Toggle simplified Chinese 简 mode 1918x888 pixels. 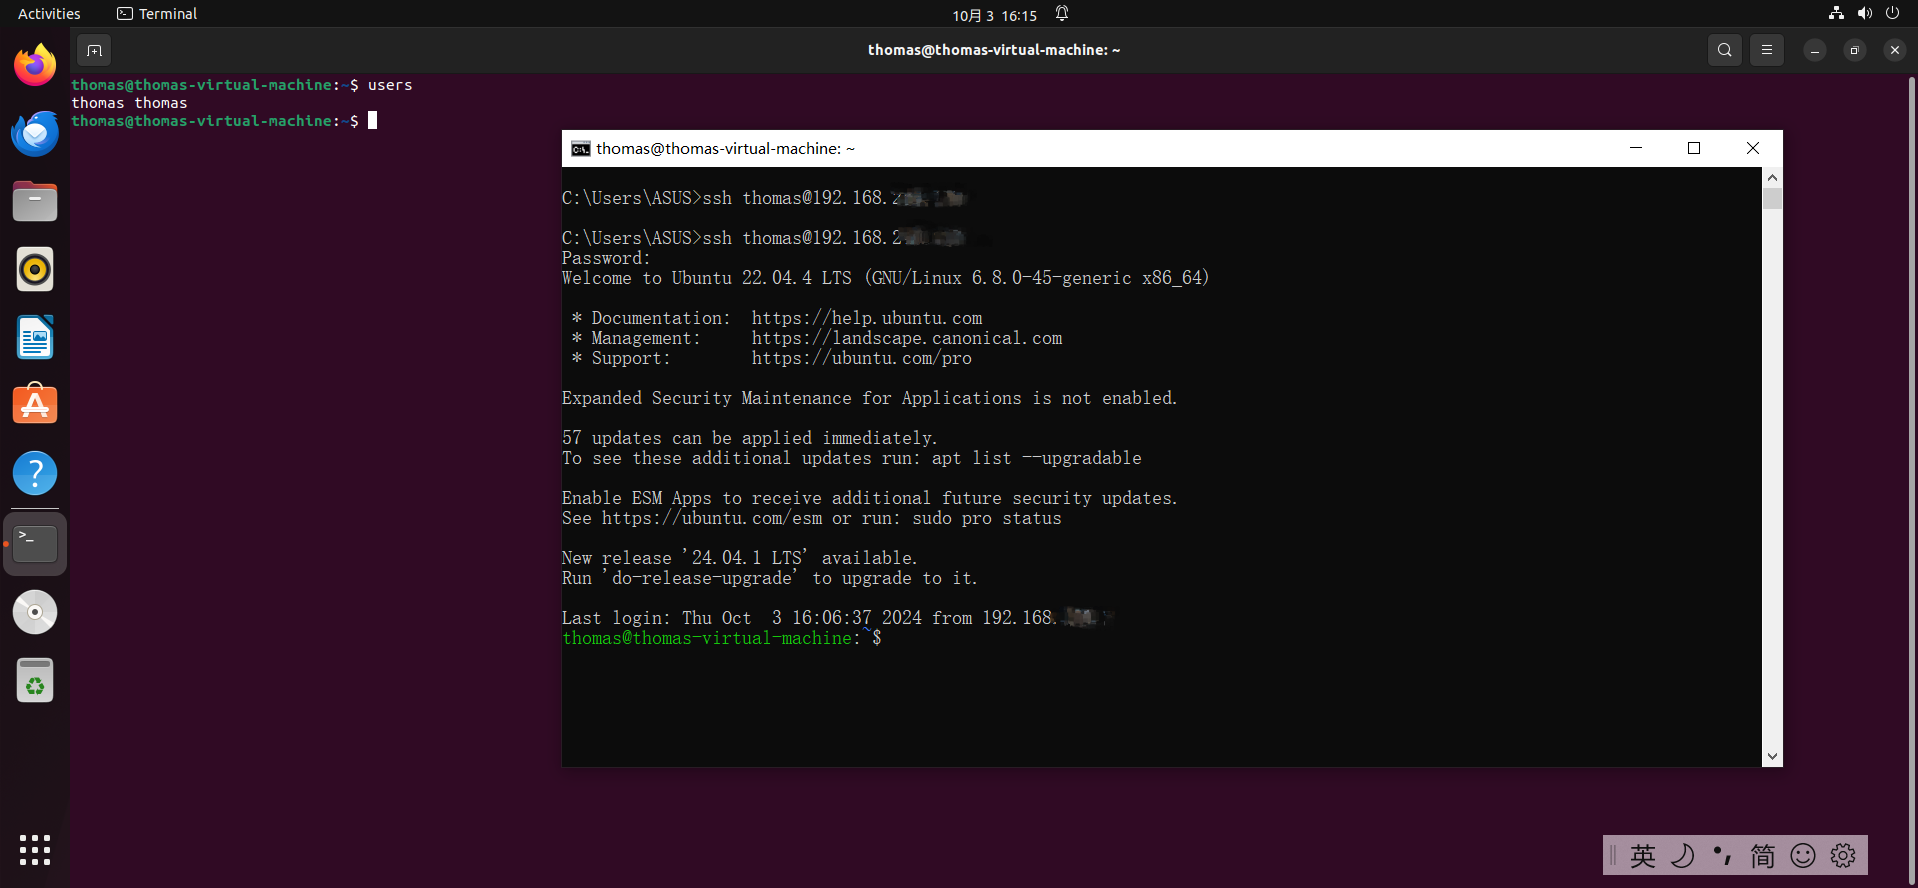tap(1762, 856)
